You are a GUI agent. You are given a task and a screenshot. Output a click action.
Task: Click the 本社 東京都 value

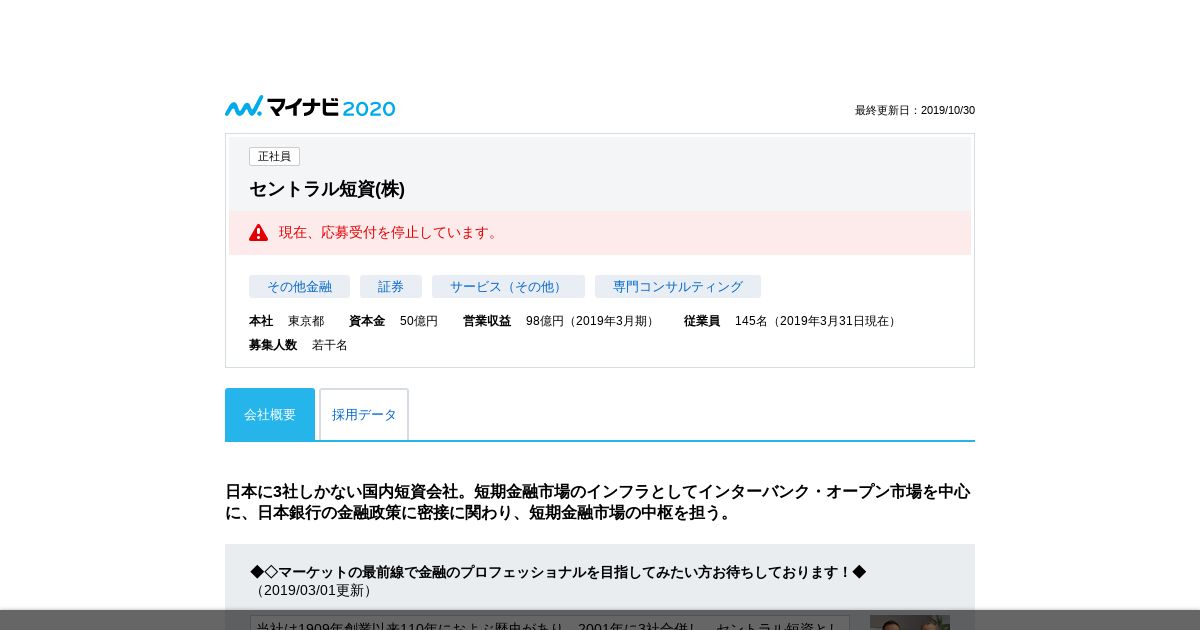306,321
